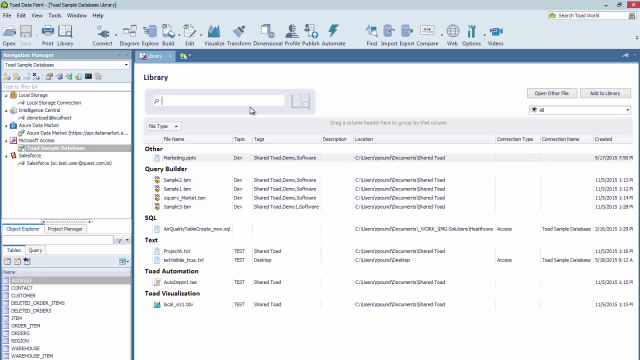Select the WAREHOUSE table in Object Explorer
Viewport: 640px width, 360px height.
(x=25, y=349)
